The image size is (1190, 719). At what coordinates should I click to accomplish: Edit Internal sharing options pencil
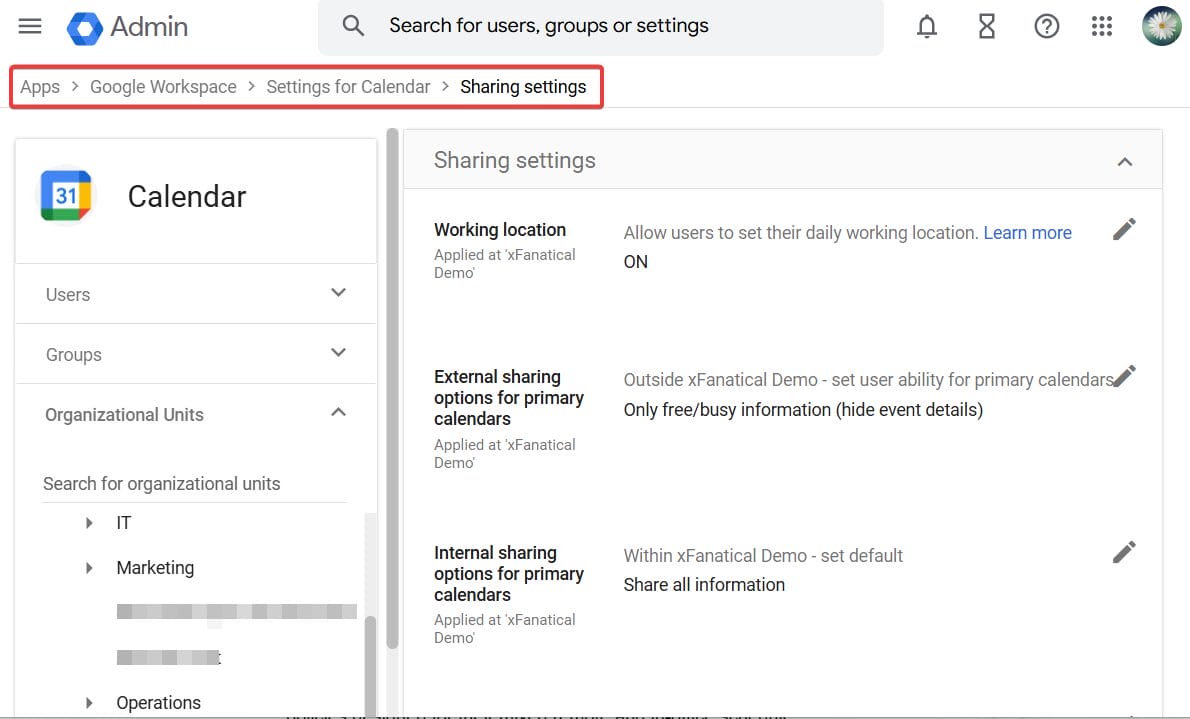tap(1124, 552)
